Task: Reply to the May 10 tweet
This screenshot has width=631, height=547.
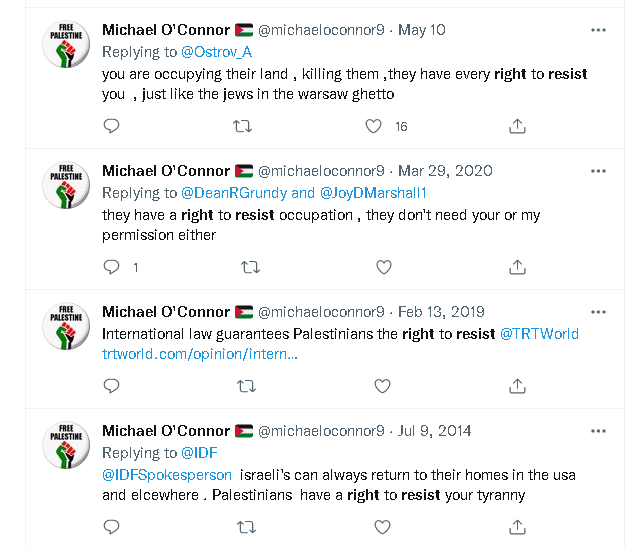Action: (x=112, y=126)
